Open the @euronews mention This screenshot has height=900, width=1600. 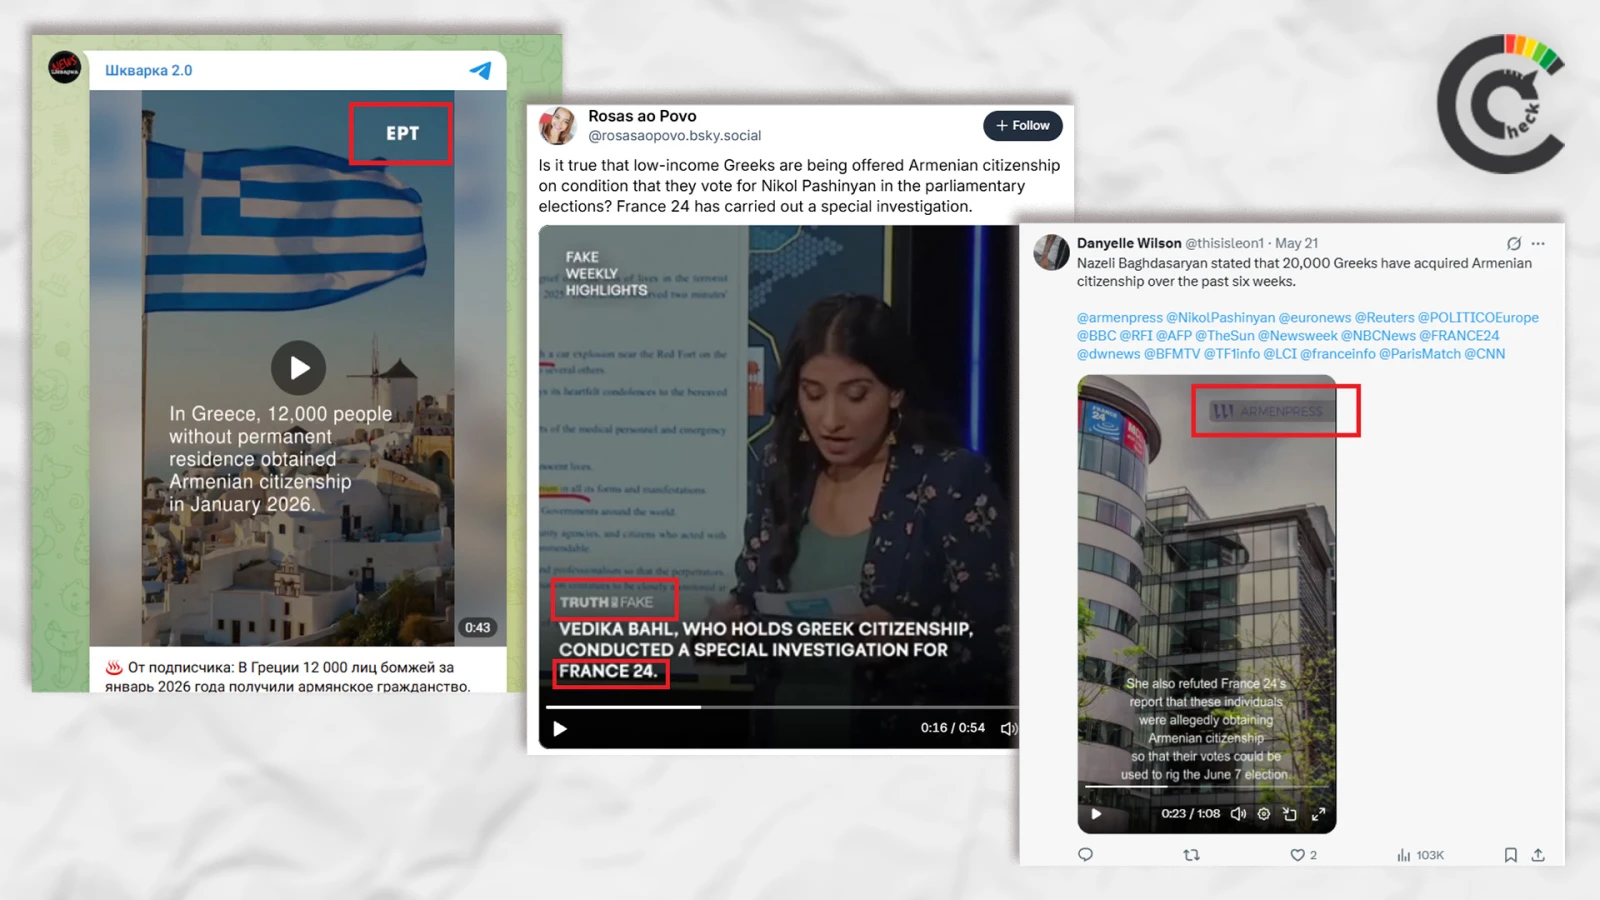(x=1314, y=317)
